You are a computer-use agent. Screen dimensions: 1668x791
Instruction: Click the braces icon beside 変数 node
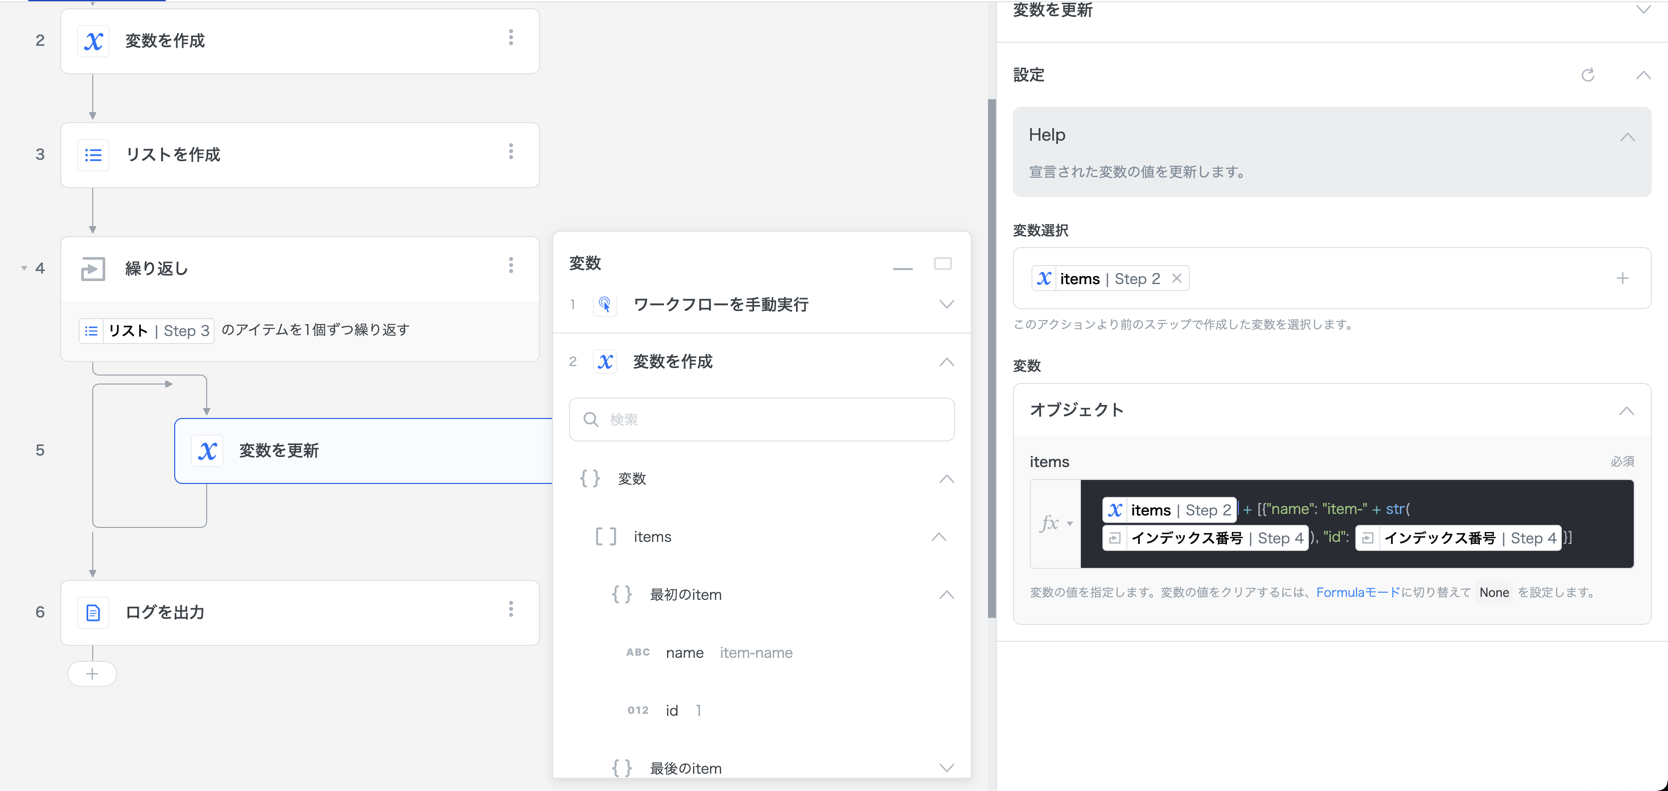590,479
